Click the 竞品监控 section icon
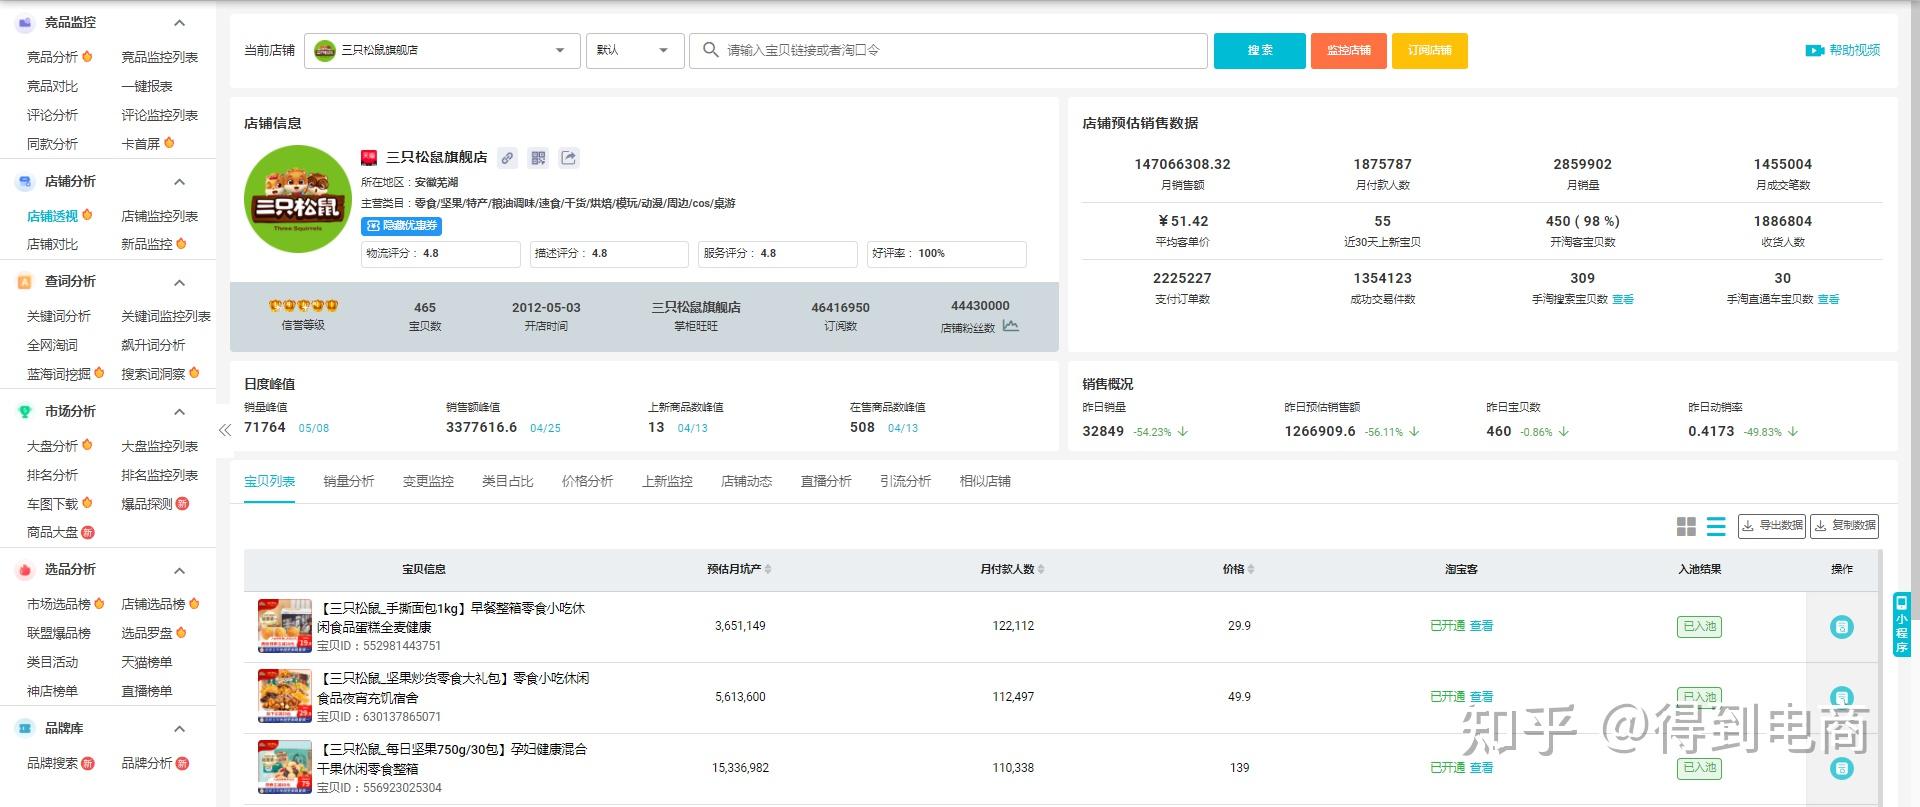Viewport: 1920px width, 807px height. click(x=25, y=22)
